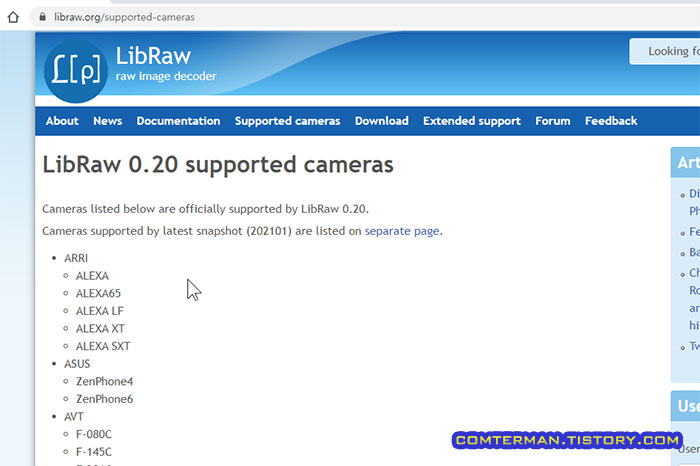
Task: Open the Extended support menu item
Action: pos(472,121)
